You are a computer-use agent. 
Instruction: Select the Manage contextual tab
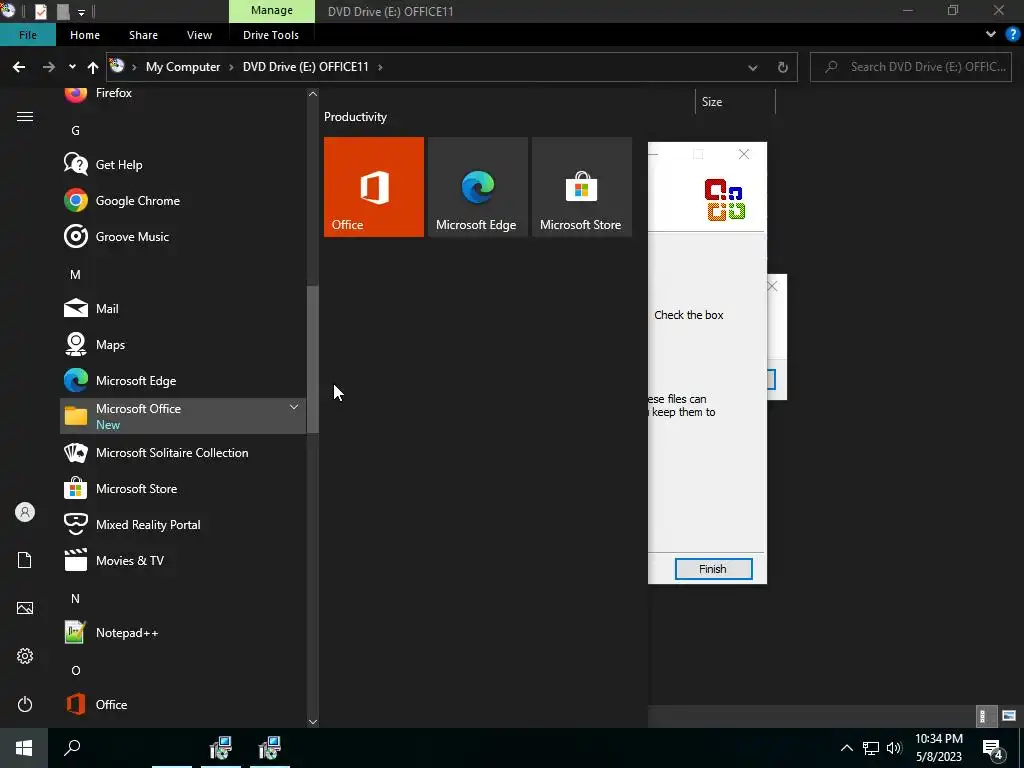272,10
